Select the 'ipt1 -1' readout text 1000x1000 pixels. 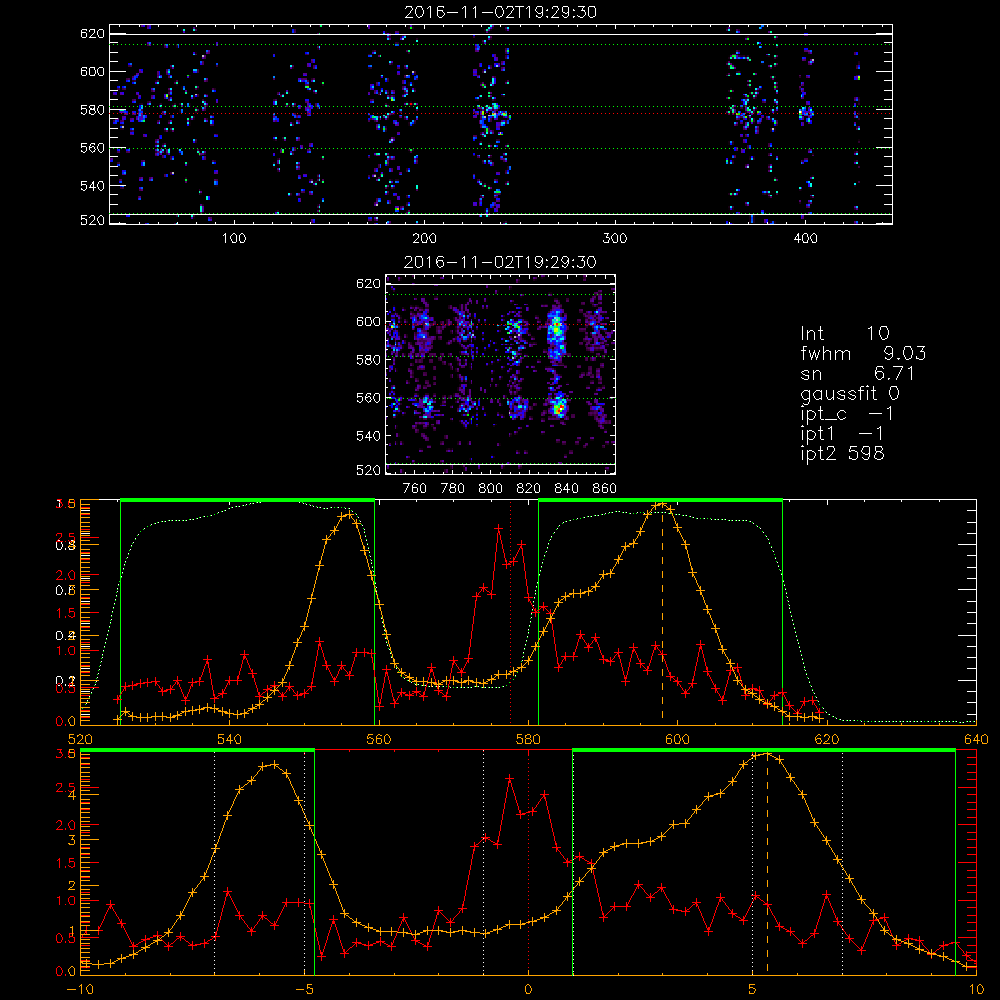(x=842, y=434)
